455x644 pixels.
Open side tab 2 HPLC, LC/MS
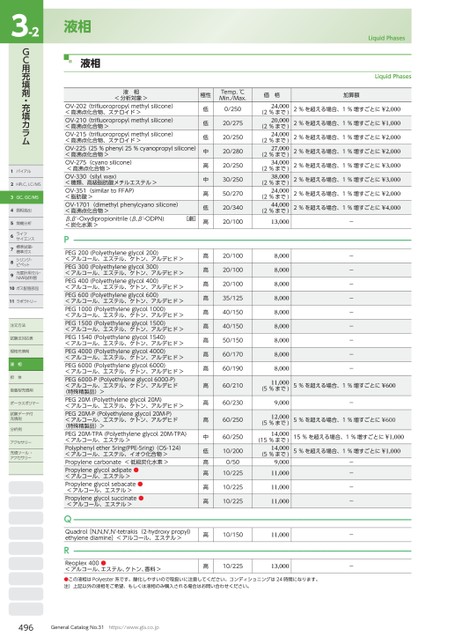[x=26, y=184]
